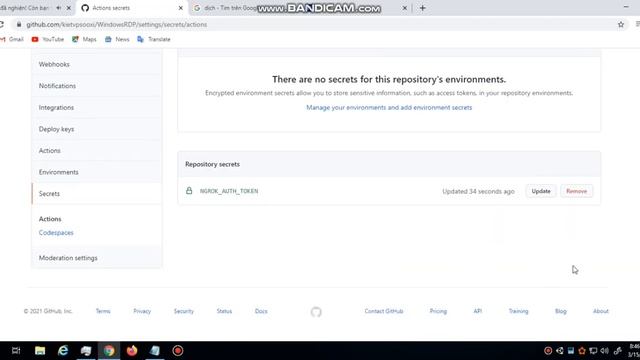Click the NGROK_AUTH_TOKEN secret name
Image resolution: width=640 pixels, height=360 pixels.
(x=229, y=191)
